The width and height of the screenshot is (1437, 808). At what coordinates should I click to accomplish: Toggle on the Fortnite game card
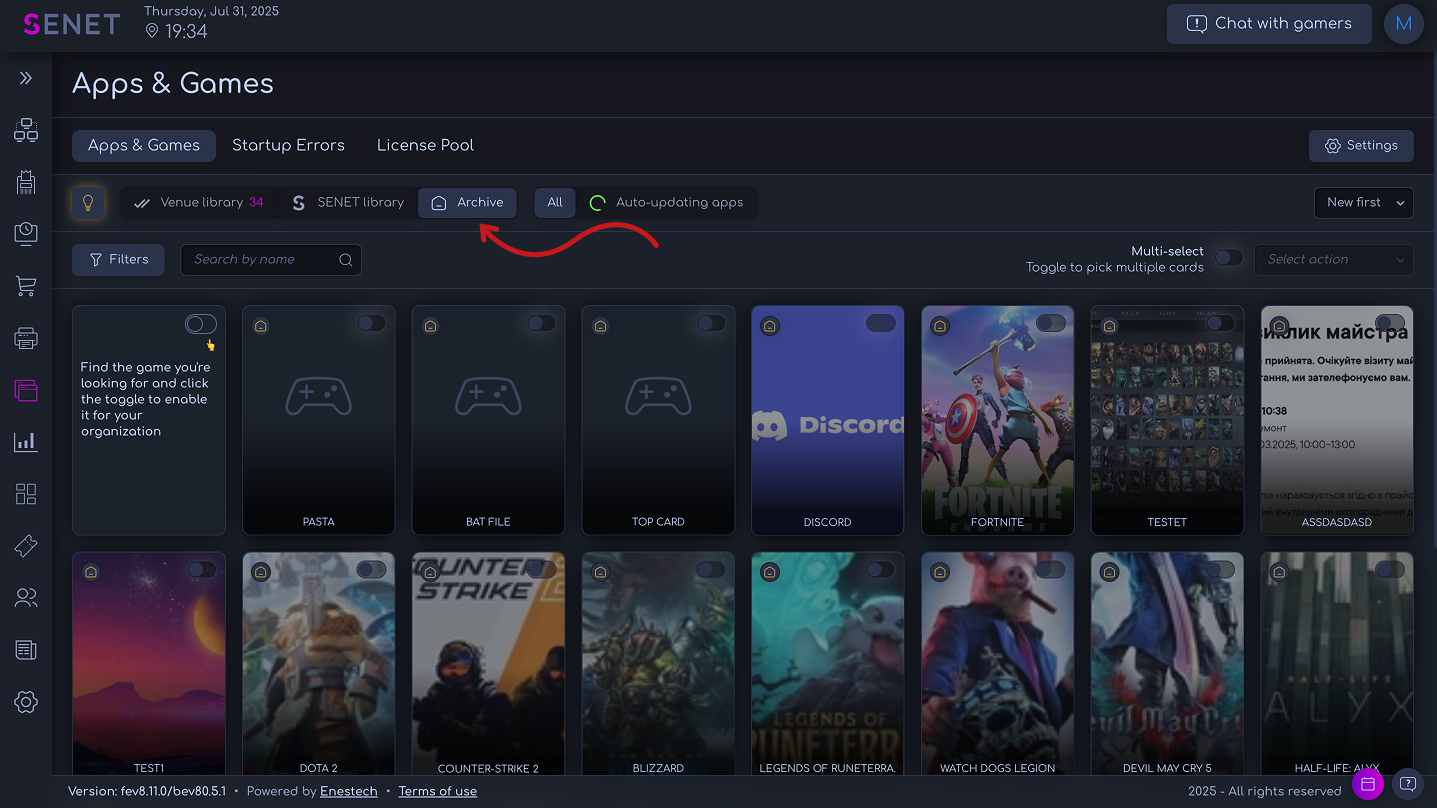[x=1050, y=323]
